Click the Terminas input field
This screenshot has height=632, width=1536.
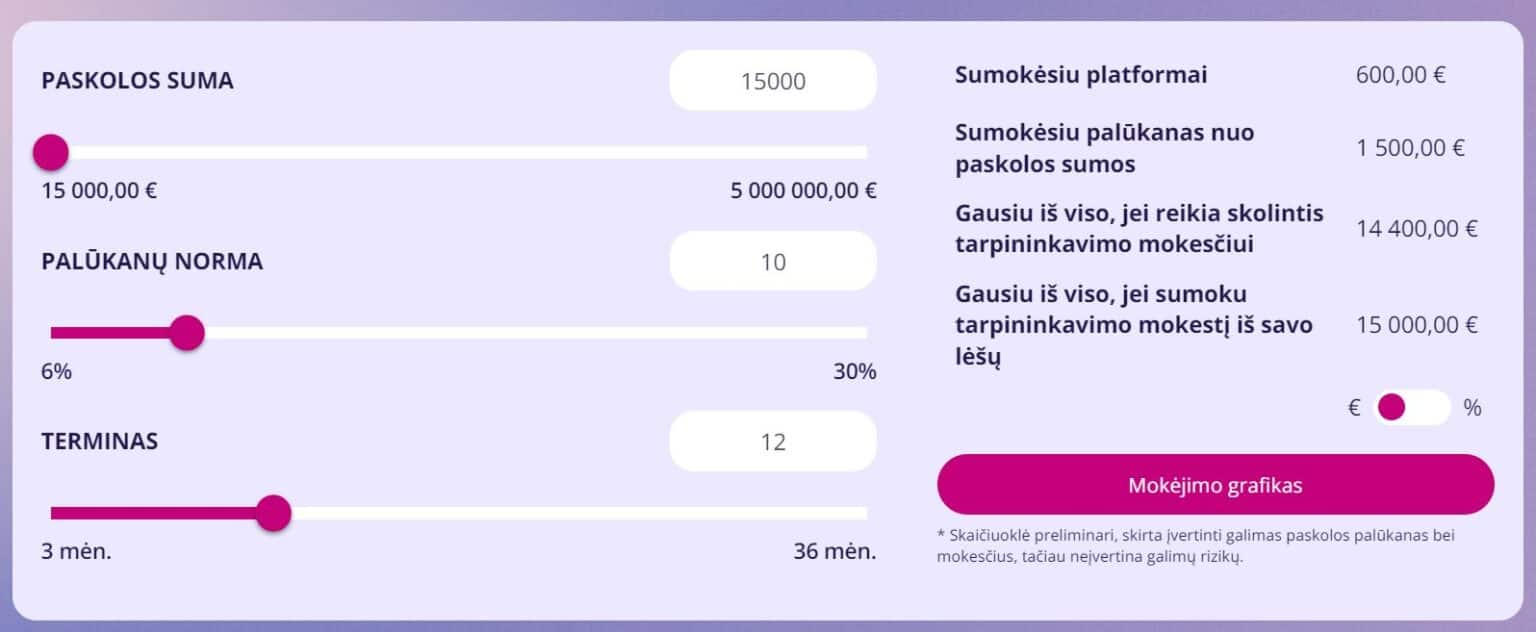coord(773,442)
